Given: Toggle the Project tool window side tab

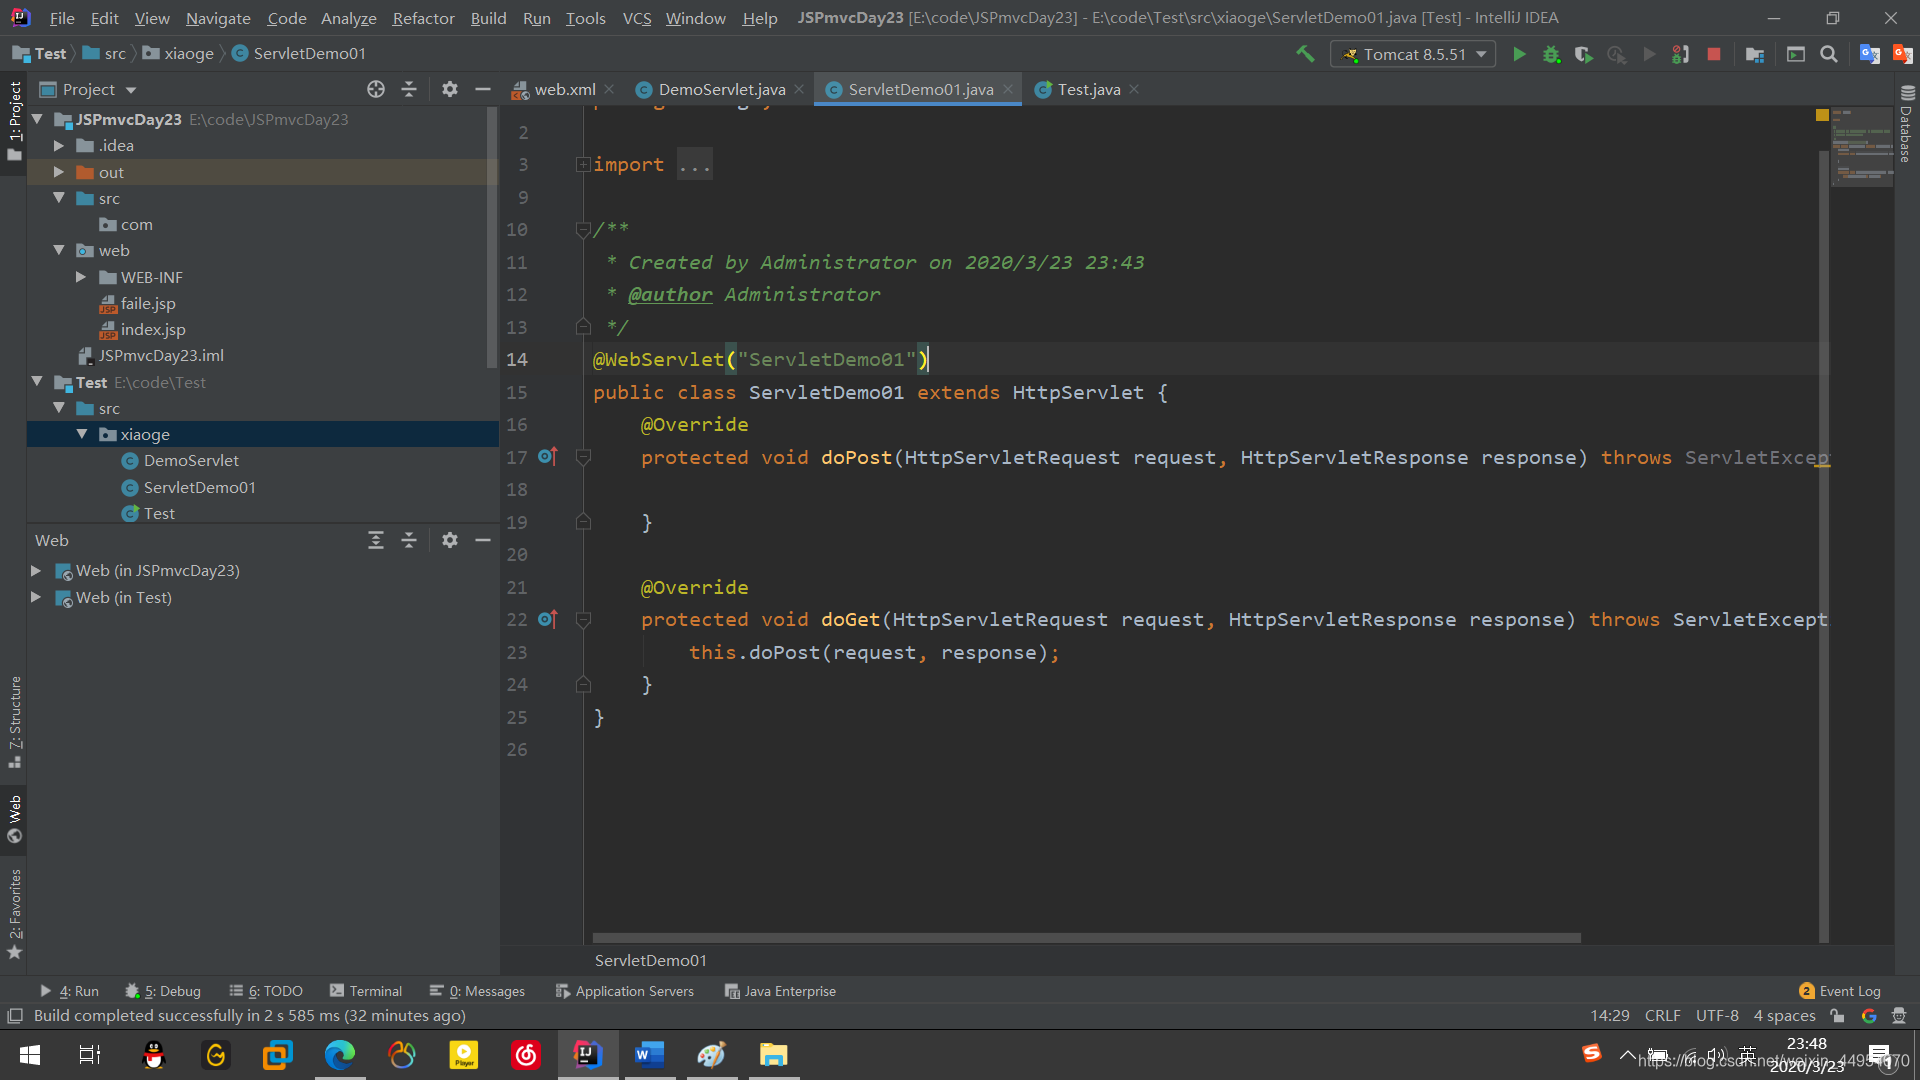Looking at the screenshot, I should click(14, 121).
